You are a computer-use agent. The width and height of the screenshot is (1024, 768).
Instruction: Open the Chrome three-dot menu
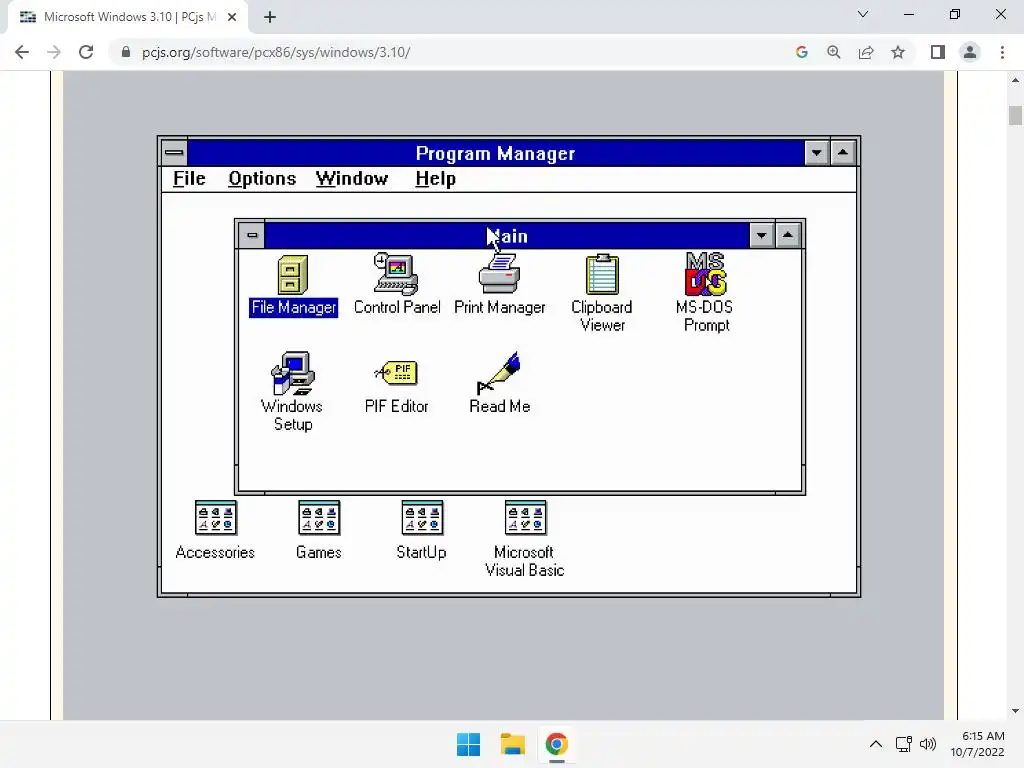coord(1002,52)
